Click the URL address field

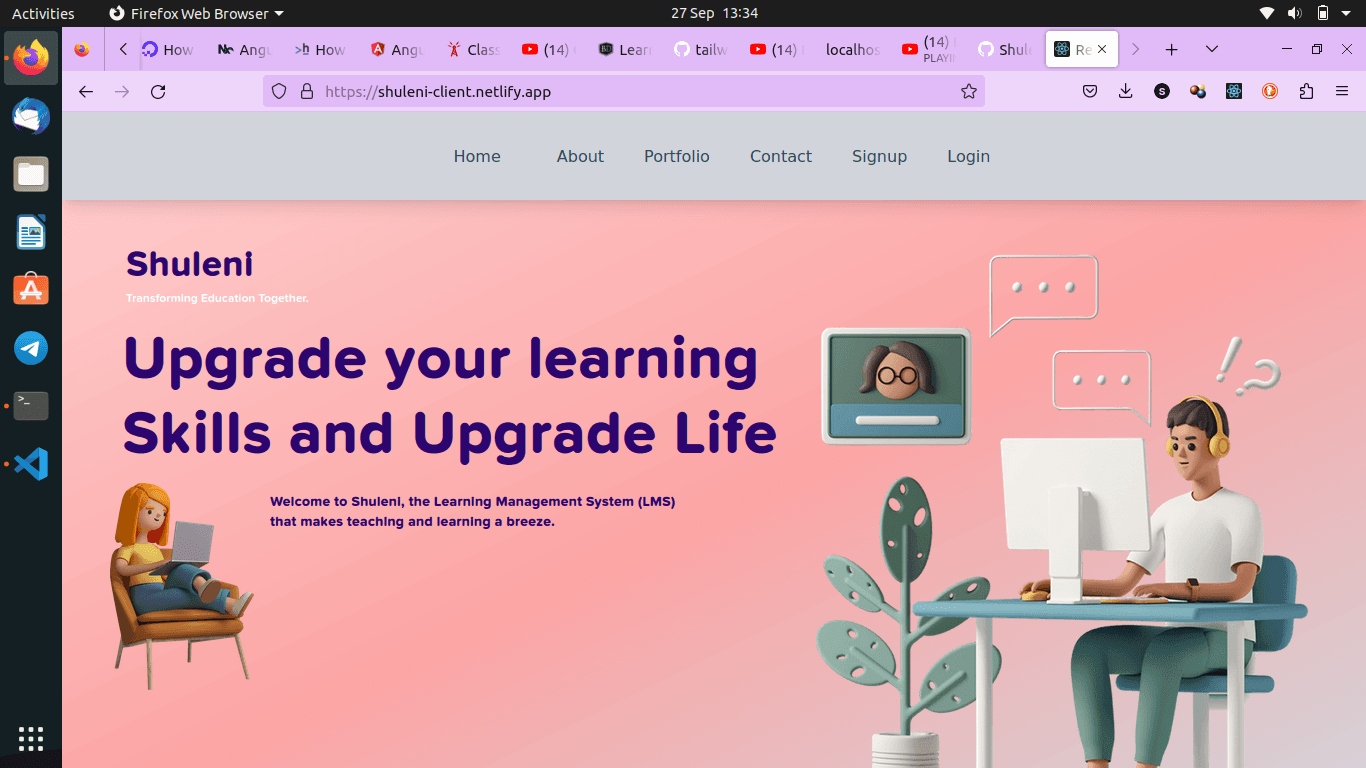[630, 92]
